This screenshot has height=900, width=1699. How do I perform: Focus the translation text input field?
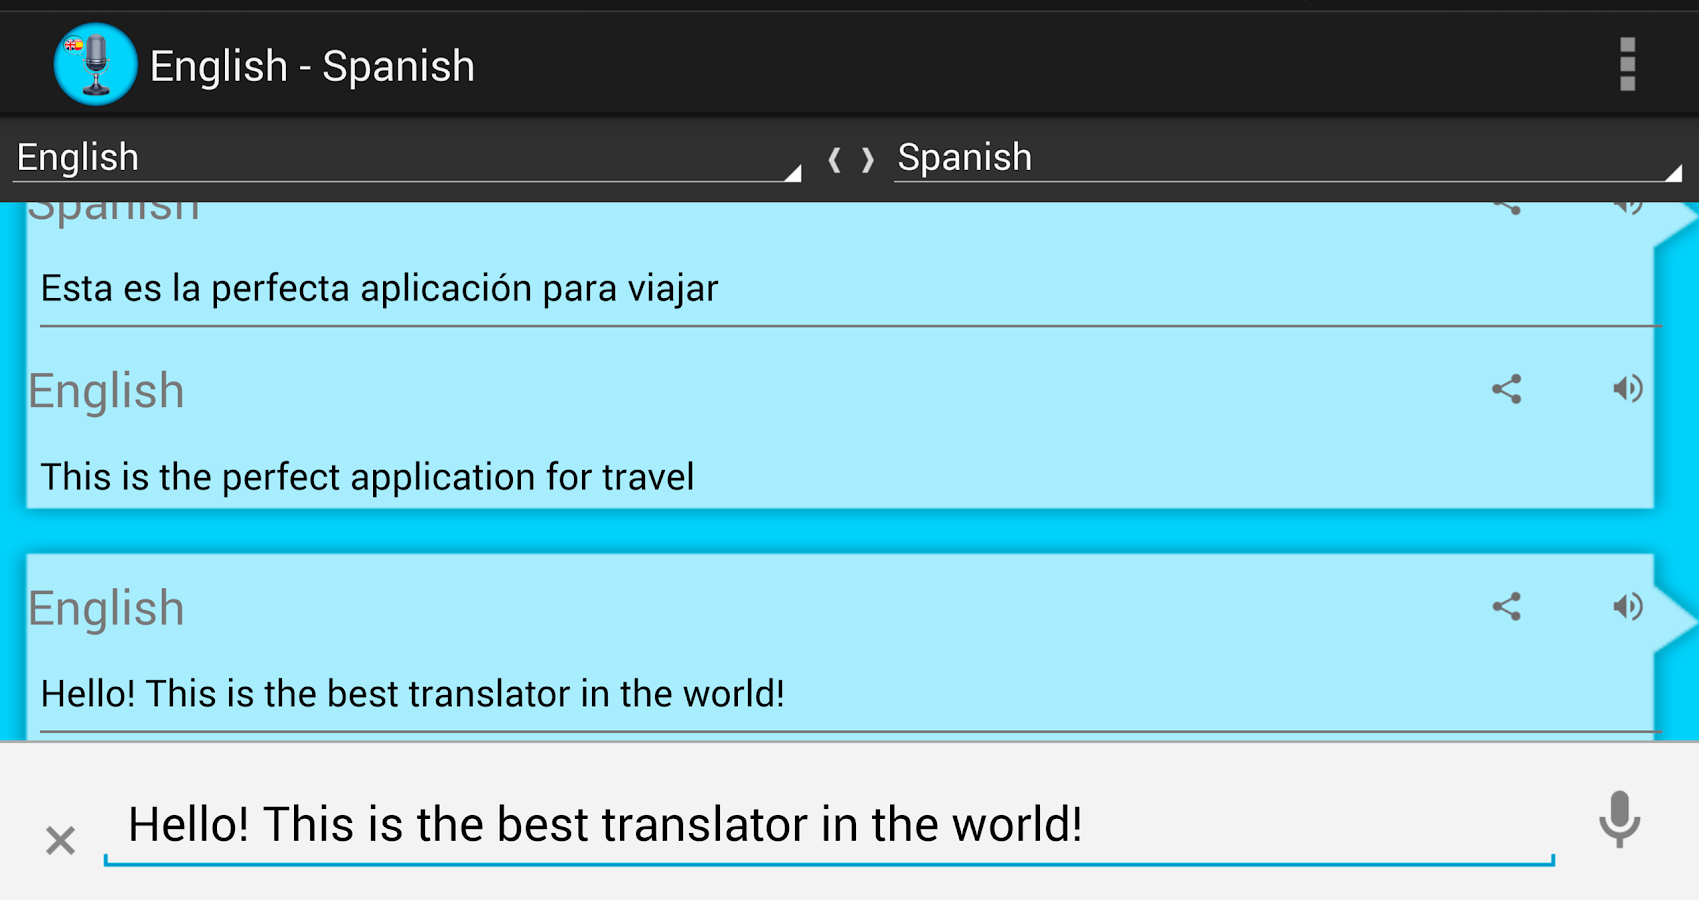pos(828,825)
